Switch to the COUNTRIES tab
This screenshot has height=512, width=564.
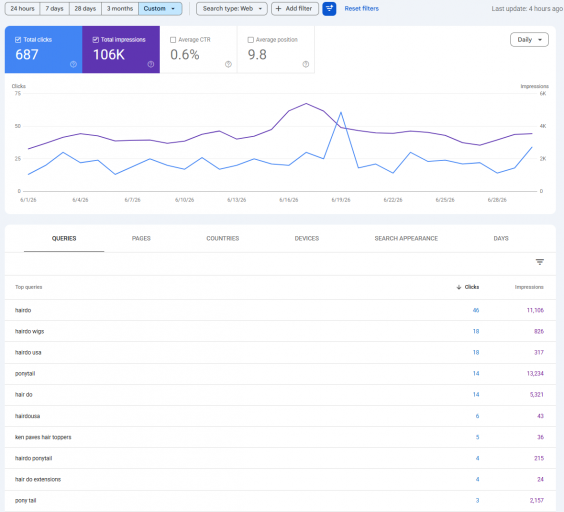223,238
